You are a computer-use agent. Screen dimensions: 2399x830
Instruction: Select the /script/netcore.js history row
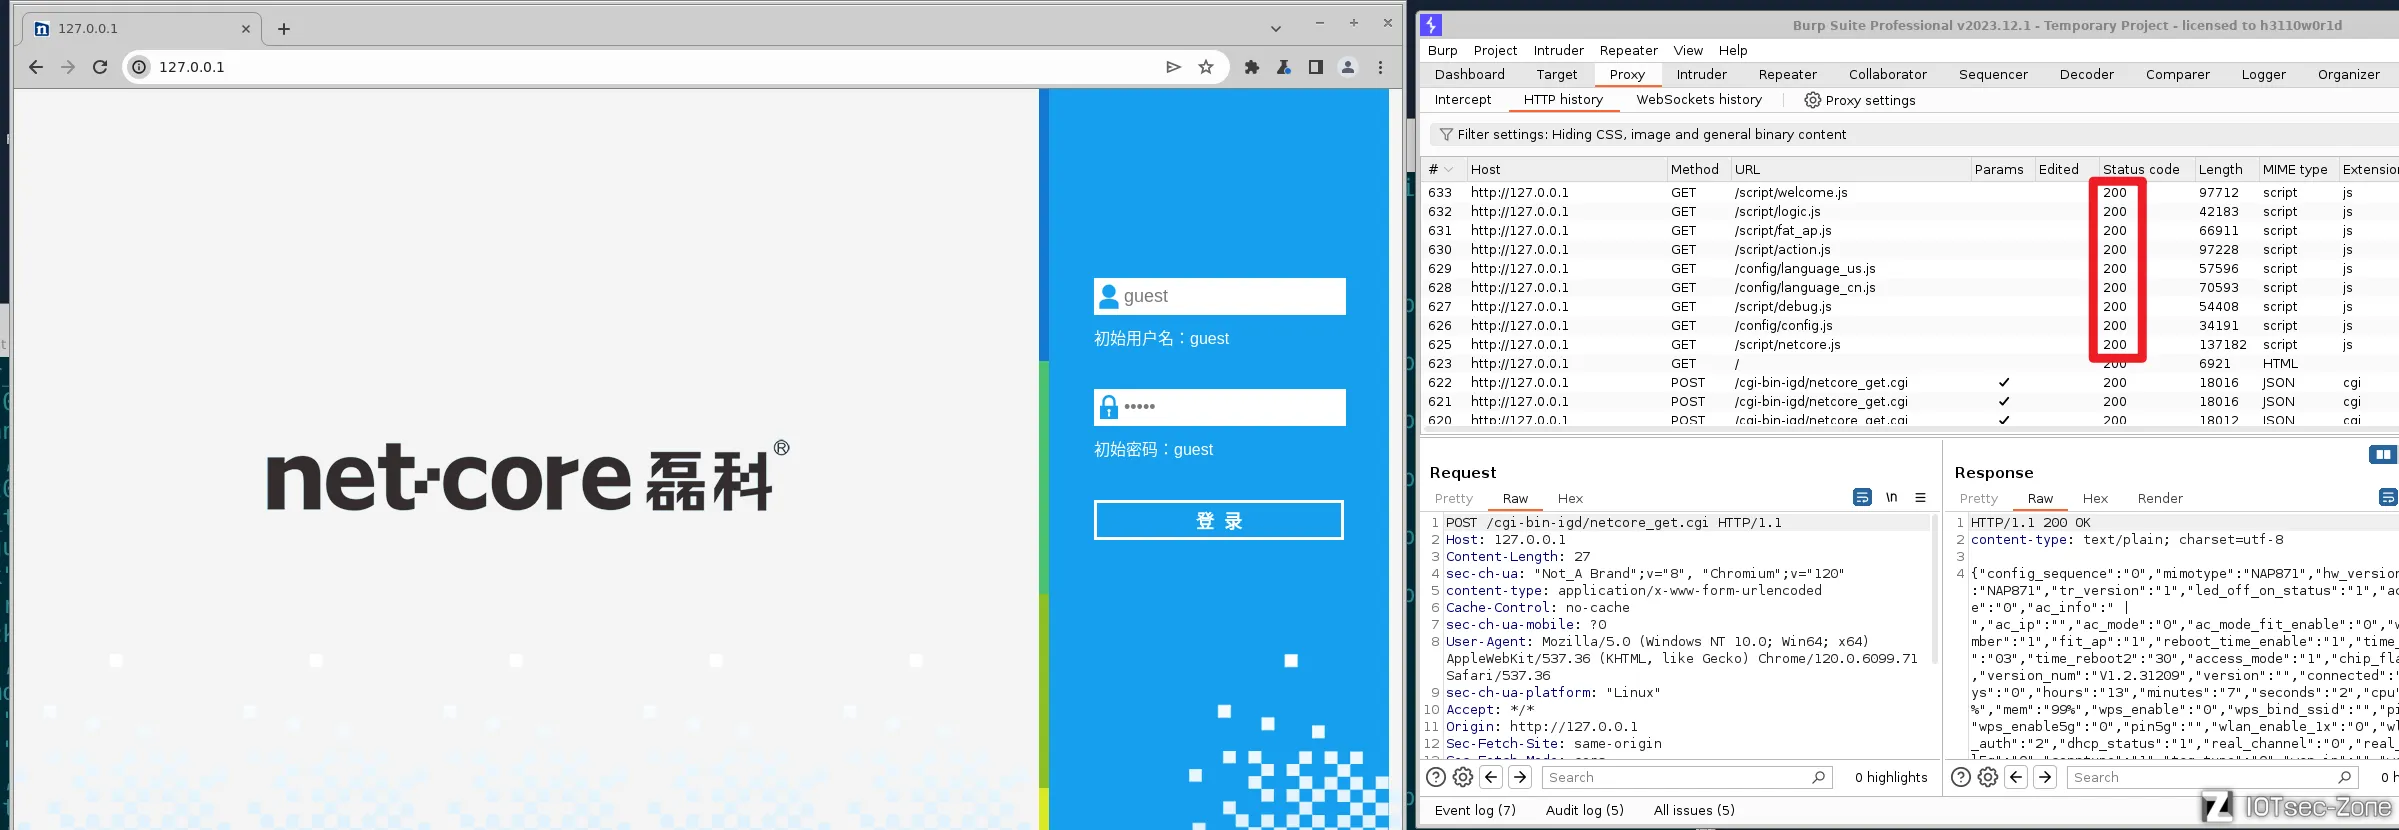coord(1910,344)
